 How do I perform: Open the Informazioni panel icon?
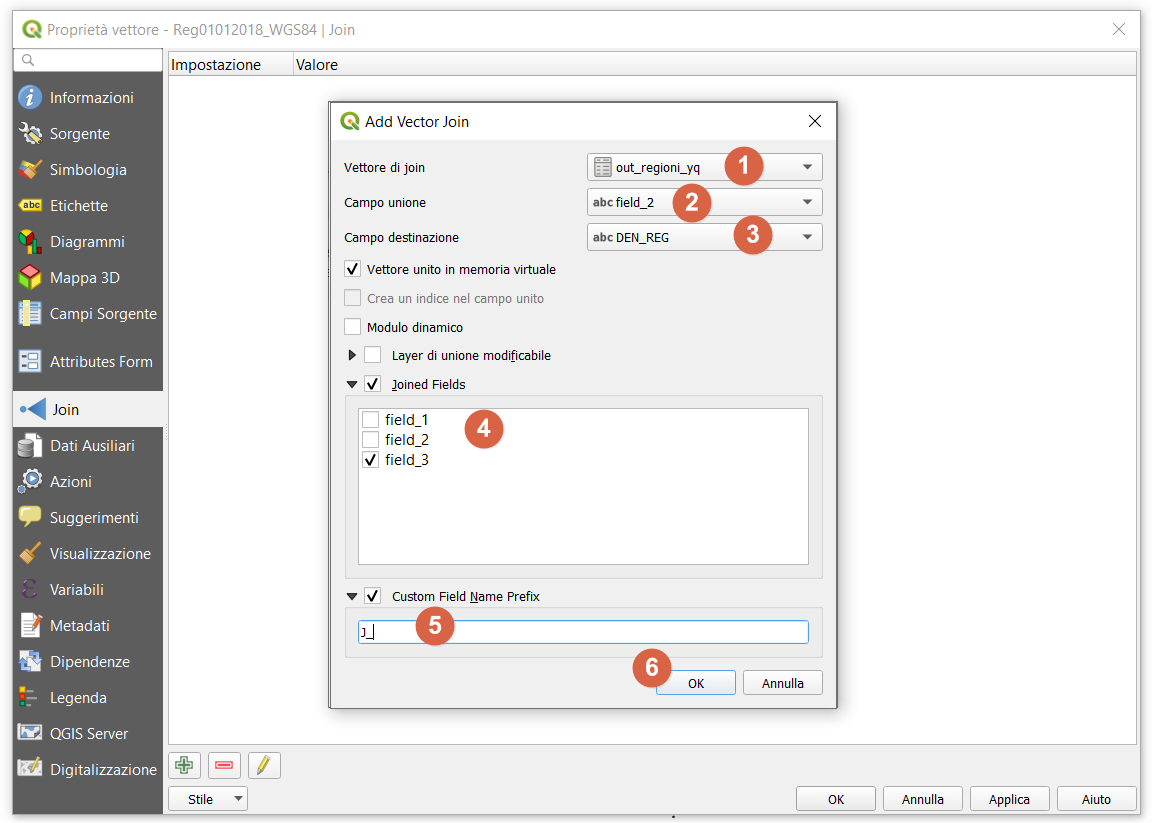tap(31, 98)
